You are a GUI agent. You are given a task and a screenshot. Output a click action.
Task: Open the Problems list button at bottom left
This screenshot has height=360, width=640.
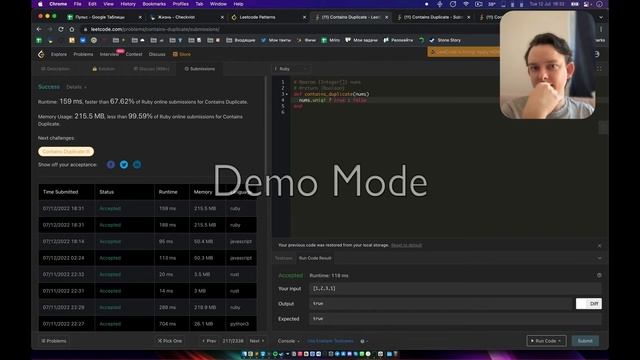pyautogui.click(x=54, y=341)
